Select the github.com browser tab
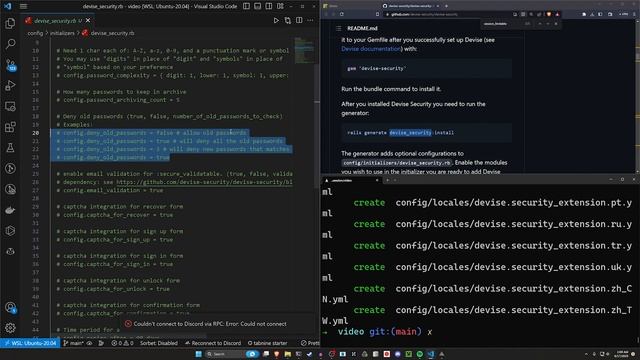The image size is (640, 360). pos(411,6)
